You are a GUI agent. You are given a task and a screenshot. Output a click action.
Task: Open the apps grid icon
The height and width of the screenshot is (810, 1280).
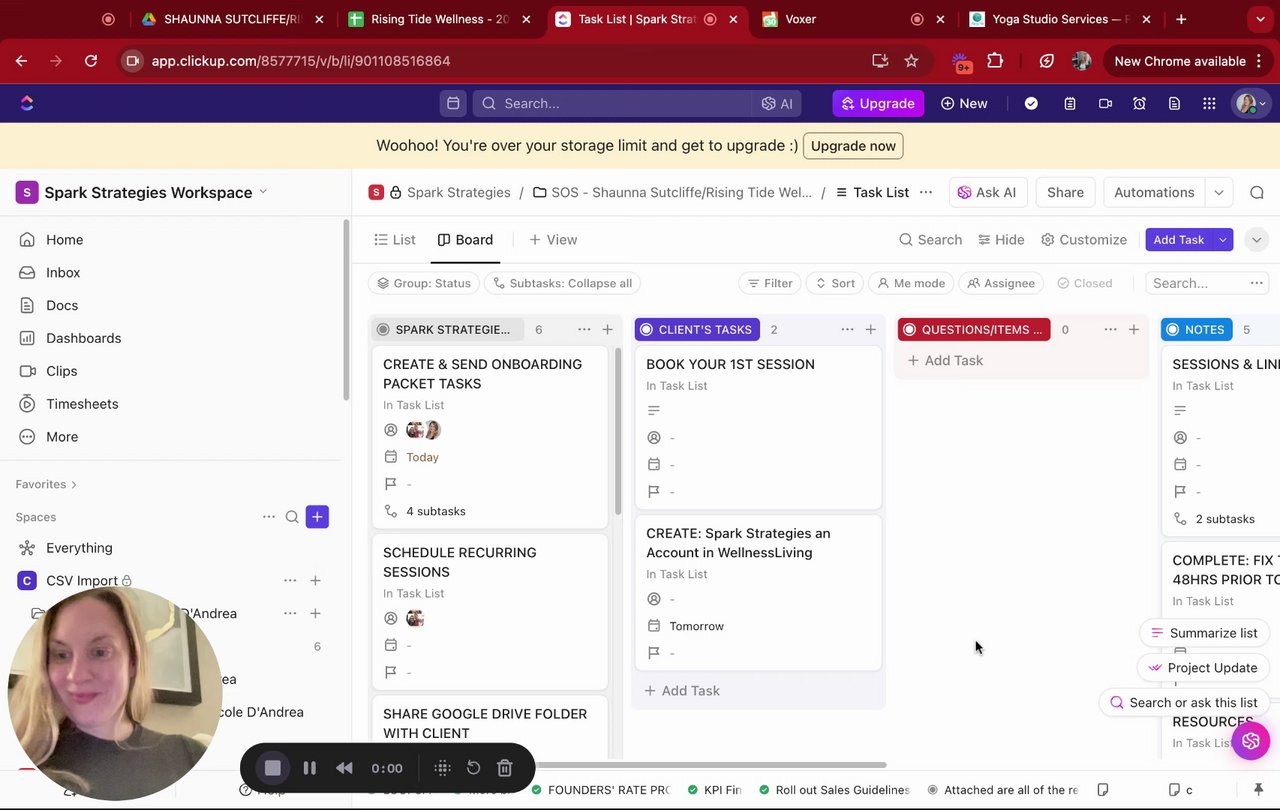tap(1209, 103)
